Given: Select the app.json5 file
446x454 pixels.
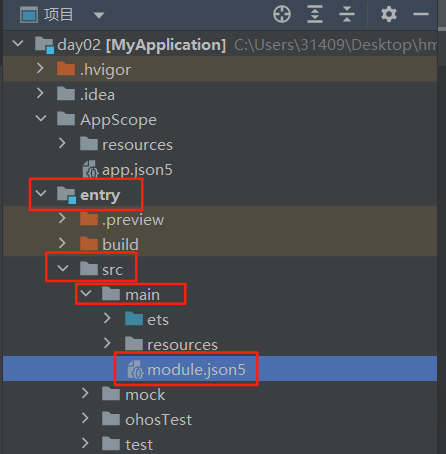Looking at the screenshot, I should [x=137, y=170].
